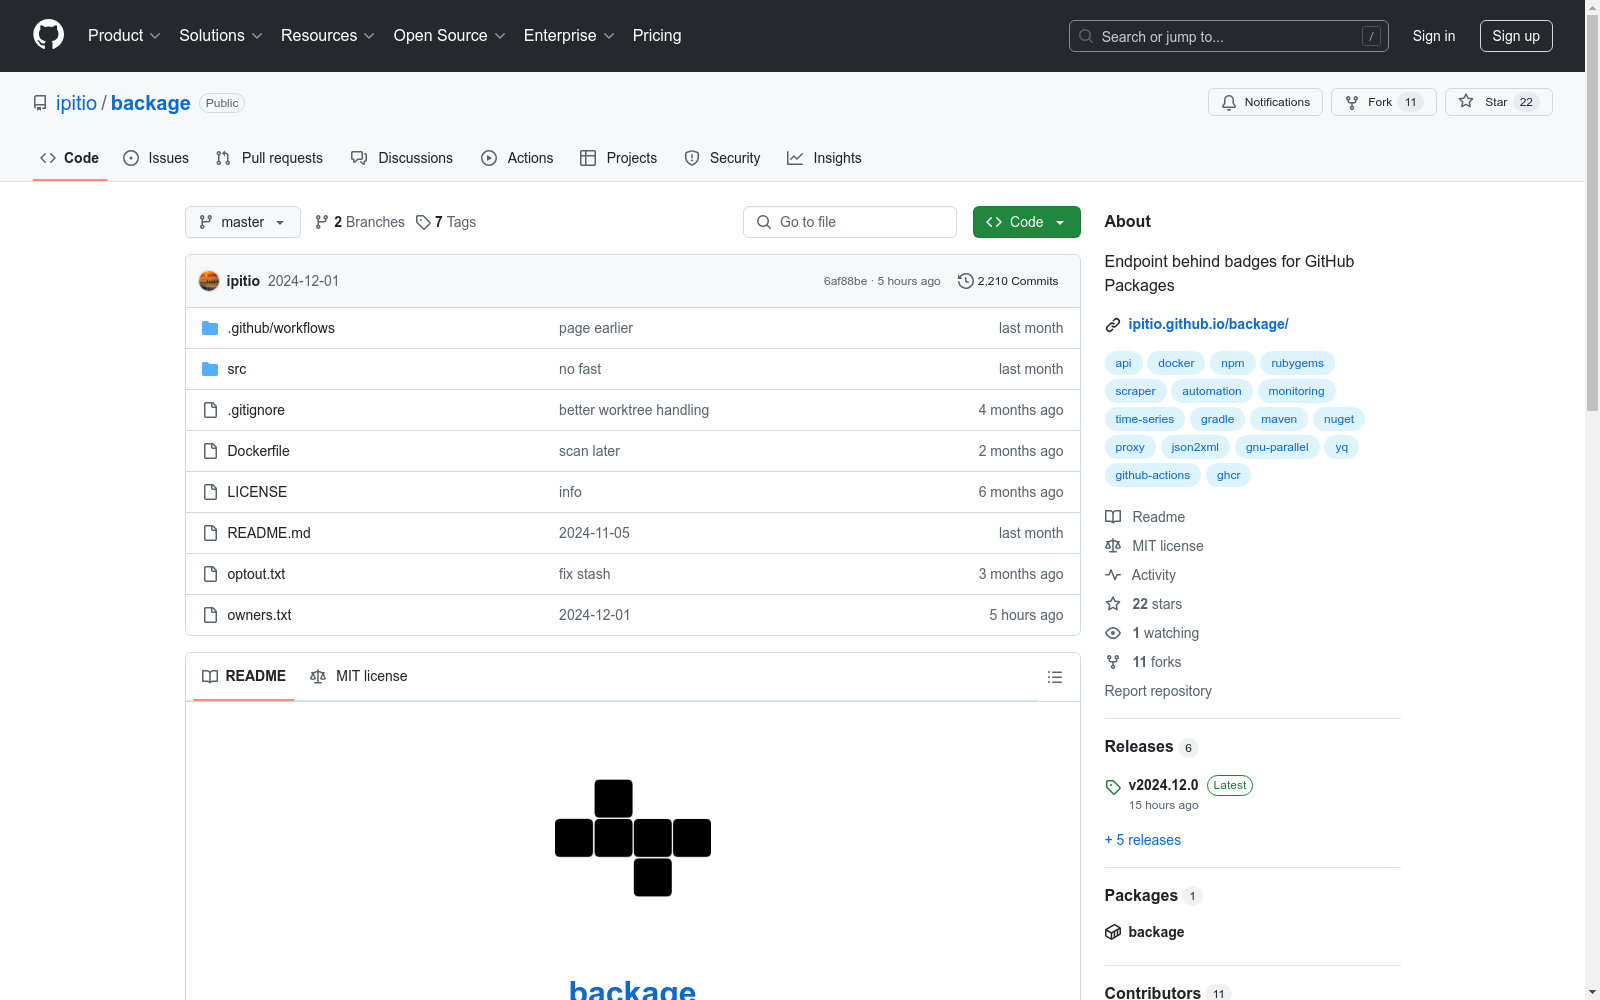Click the src folder icon

click(210, 369)
